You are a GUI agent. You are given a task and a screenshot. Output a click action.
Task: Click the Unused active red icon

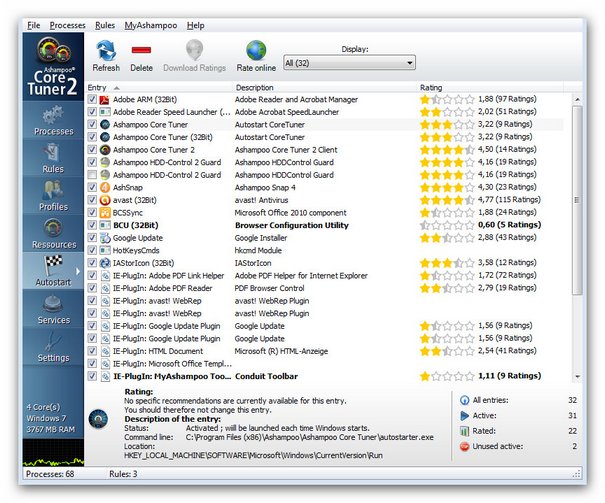coord(465,447)
